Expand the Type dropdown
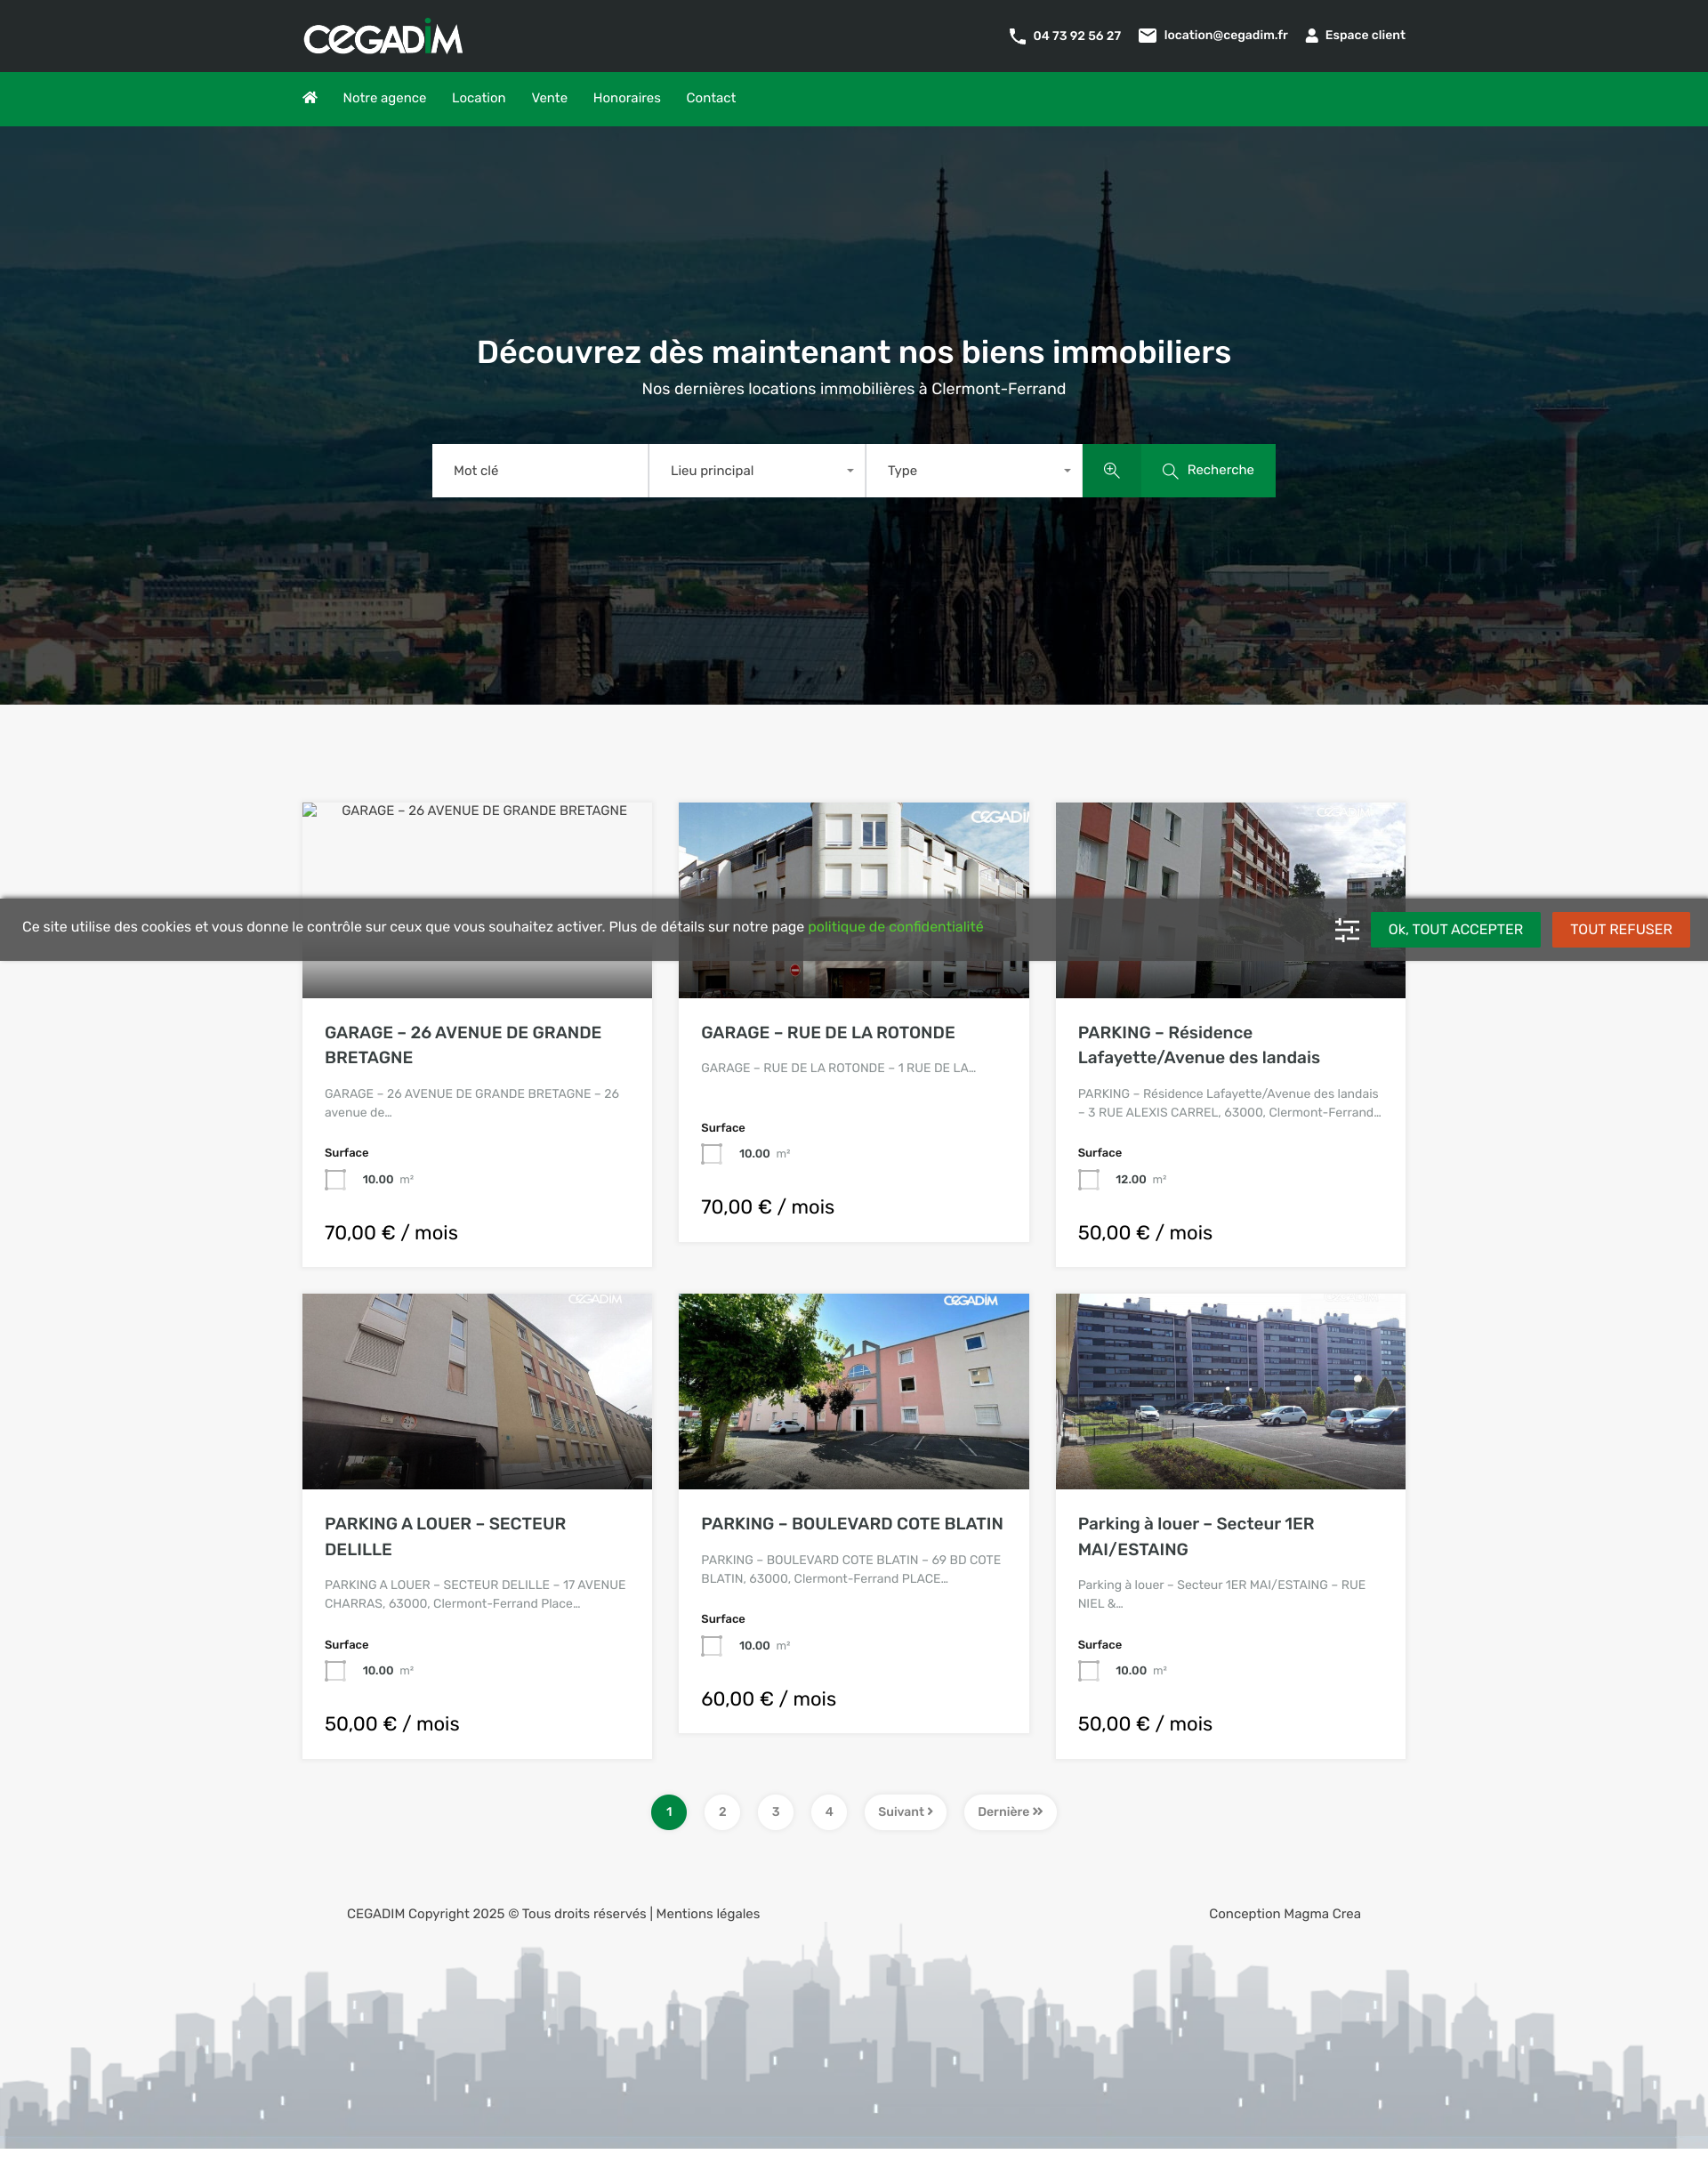The image size is (1708, 2162). pos(974,471)
